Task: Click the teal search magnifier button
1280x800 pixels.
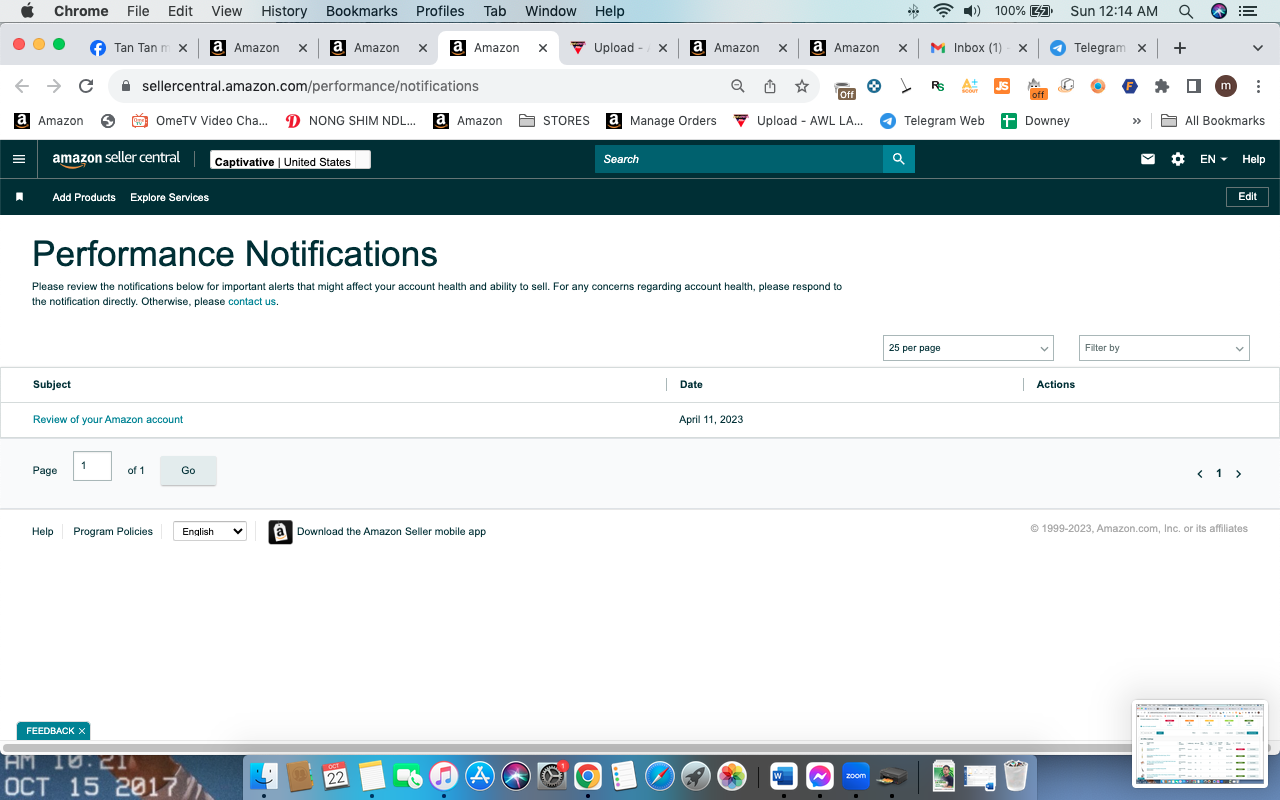Action: coord(899,159)
